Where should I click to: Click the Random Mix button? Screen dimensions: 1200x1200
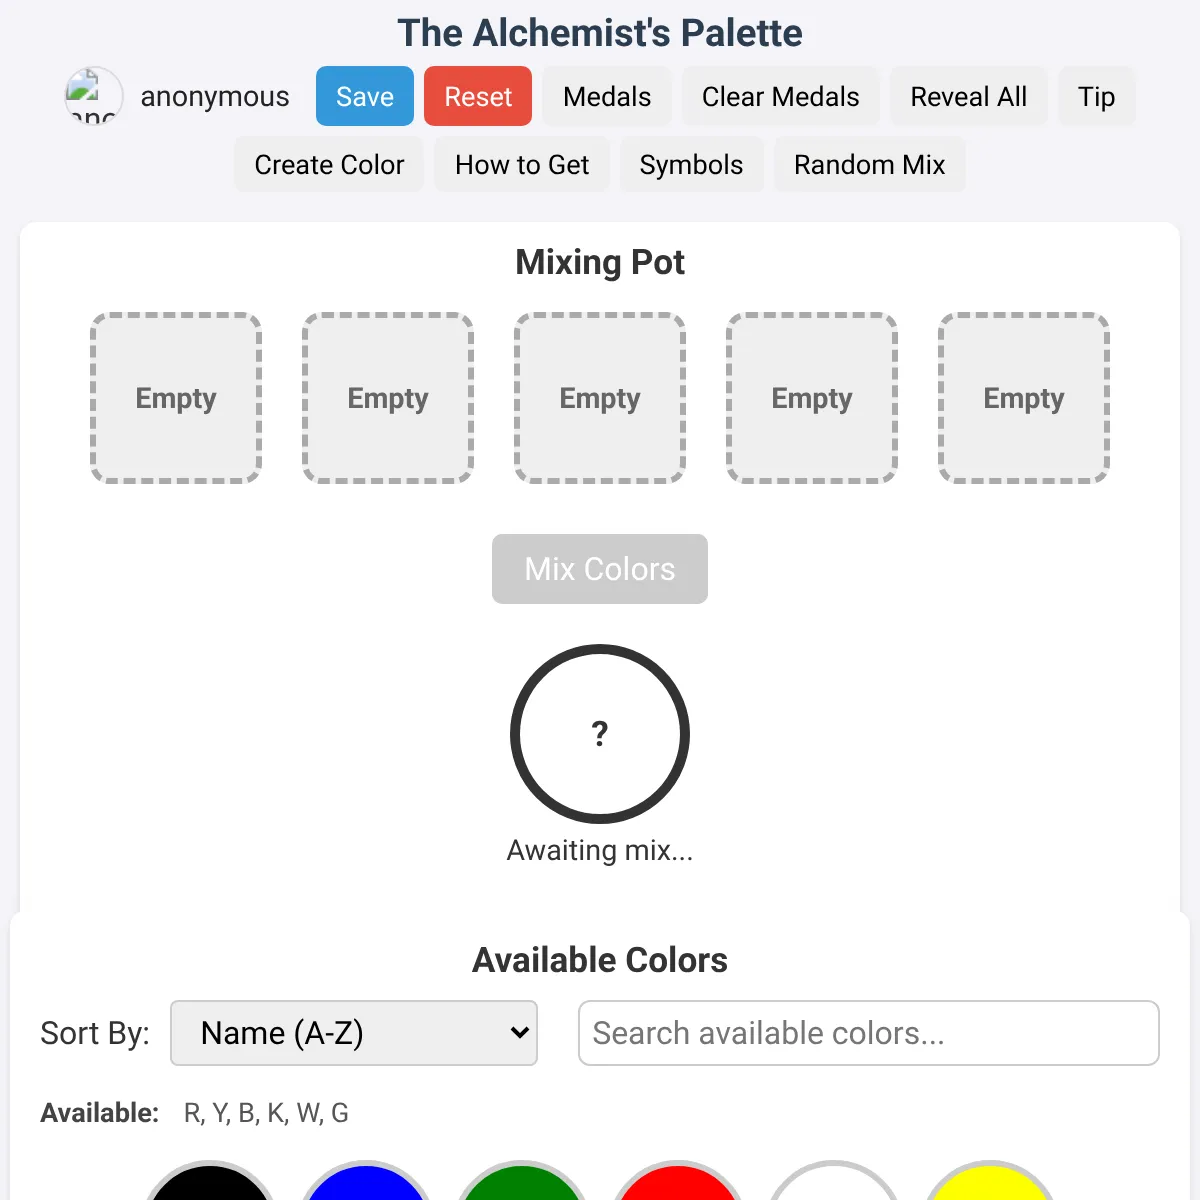pyautogui.click(x=870, y=164)
